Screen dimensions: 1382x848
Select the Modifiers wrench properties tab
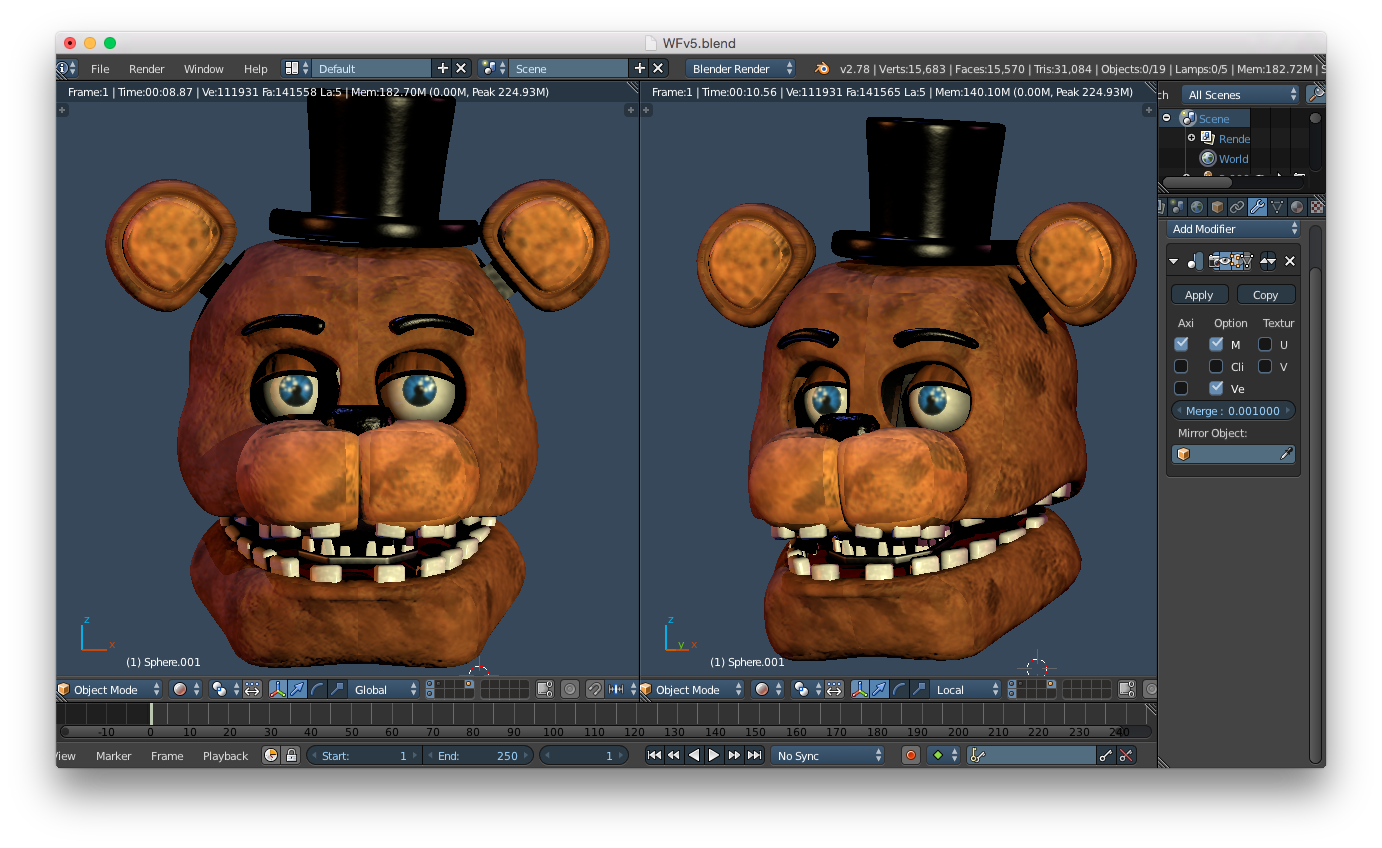(x=1257, y=207)
